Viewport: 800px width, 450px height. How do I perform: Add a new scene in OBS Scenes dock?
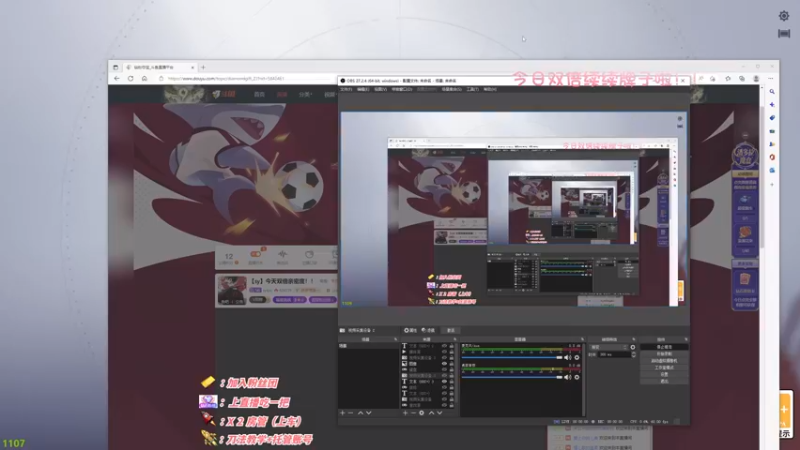342,413
